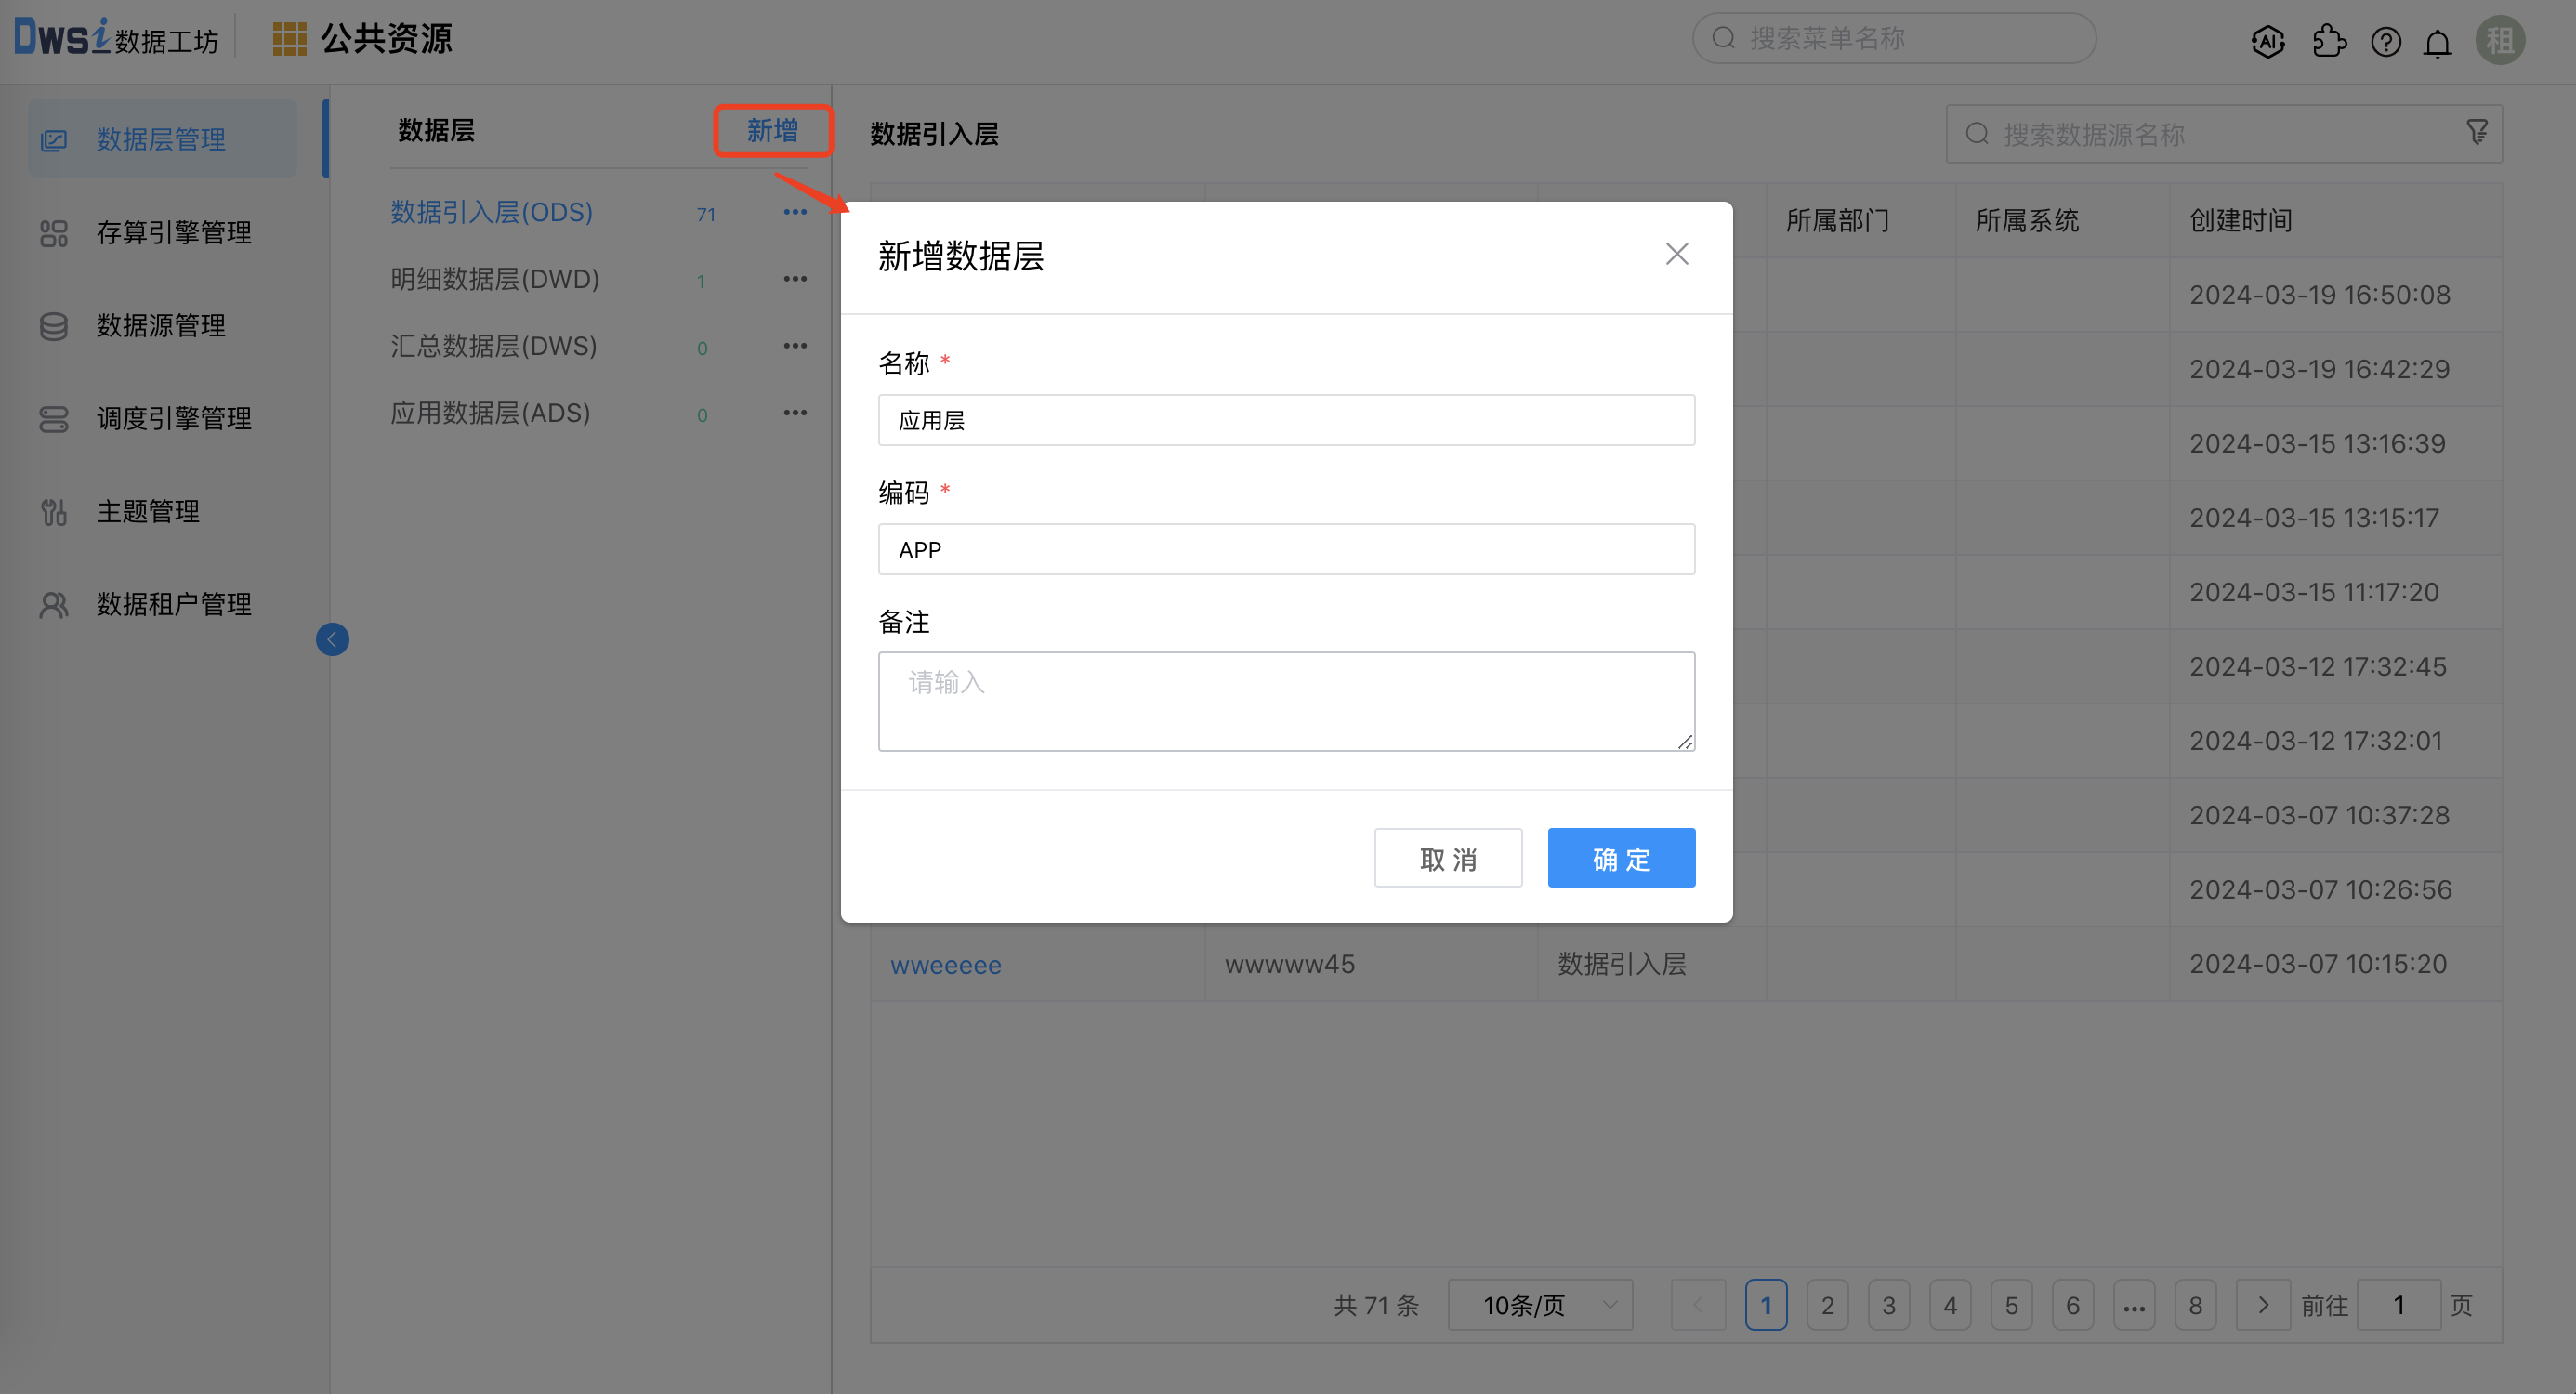The width and height of the screenshot is (2576, 1394).
Task: Go to page 5
Action: coord(2011,1305)
